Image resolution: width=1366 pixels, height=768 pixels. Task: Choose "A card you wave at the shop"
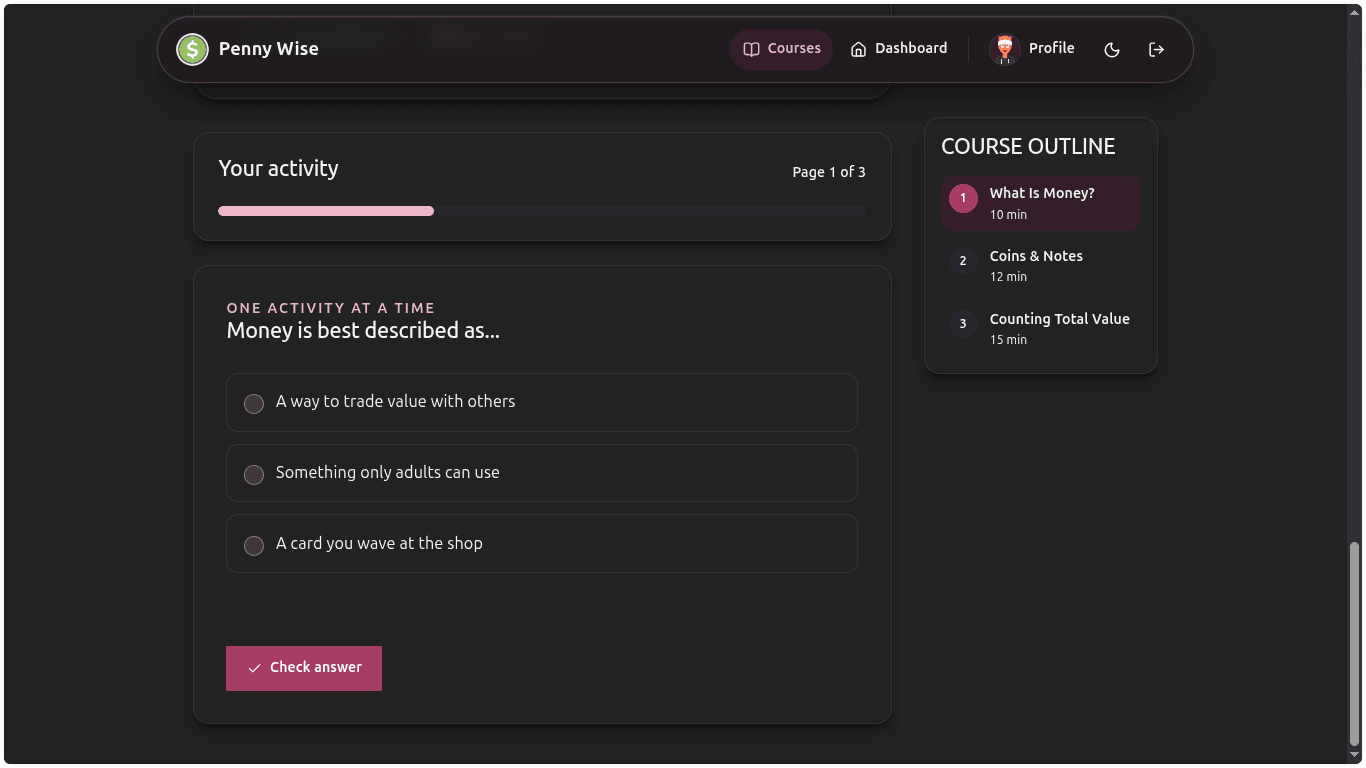point(542,544)
